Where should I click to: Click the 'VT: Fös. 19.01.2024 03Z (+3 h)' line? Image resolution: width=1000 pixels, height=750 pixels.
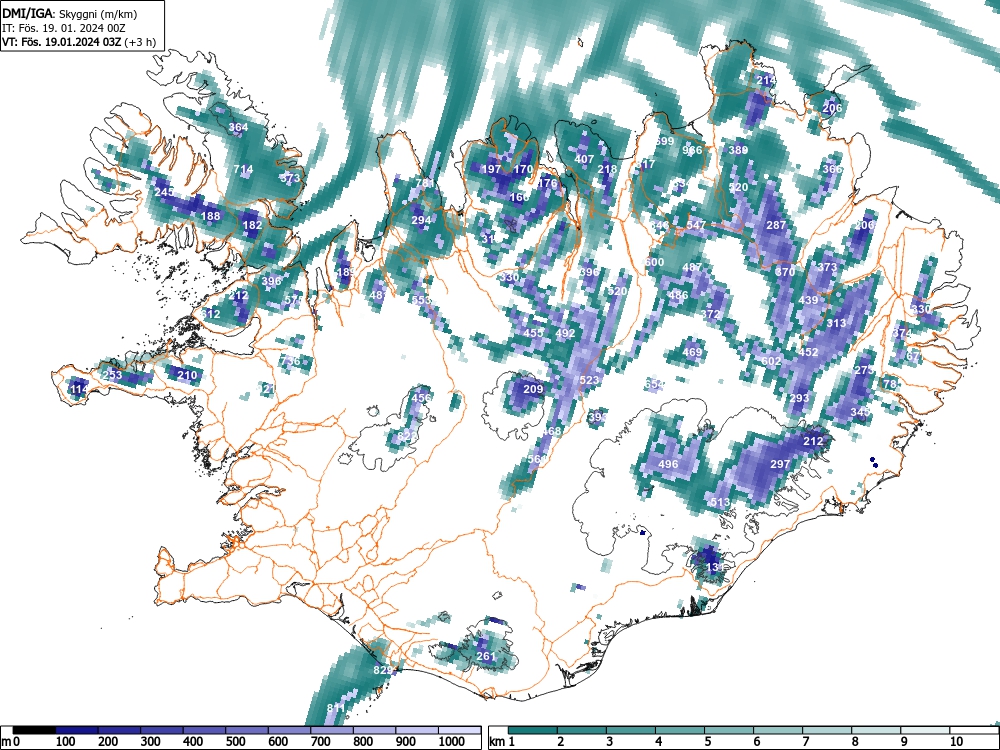coord(78,42)
